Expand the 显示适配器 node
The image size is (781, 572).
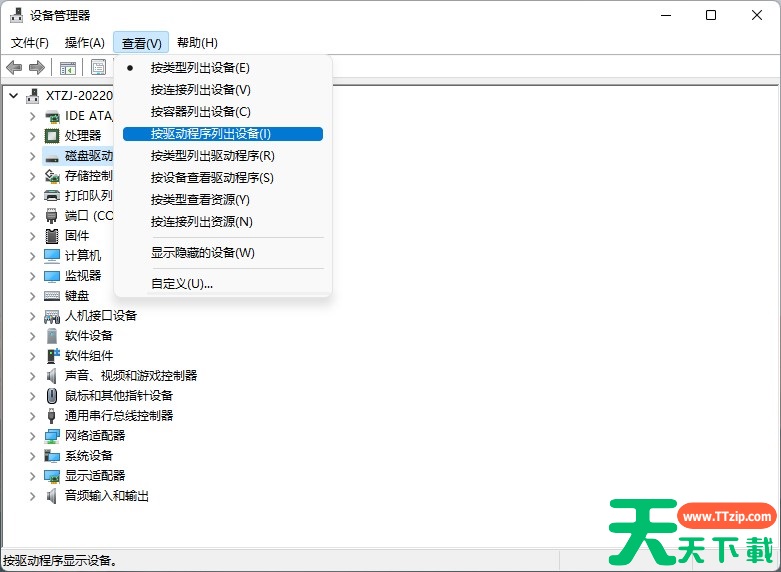point(33,476)
